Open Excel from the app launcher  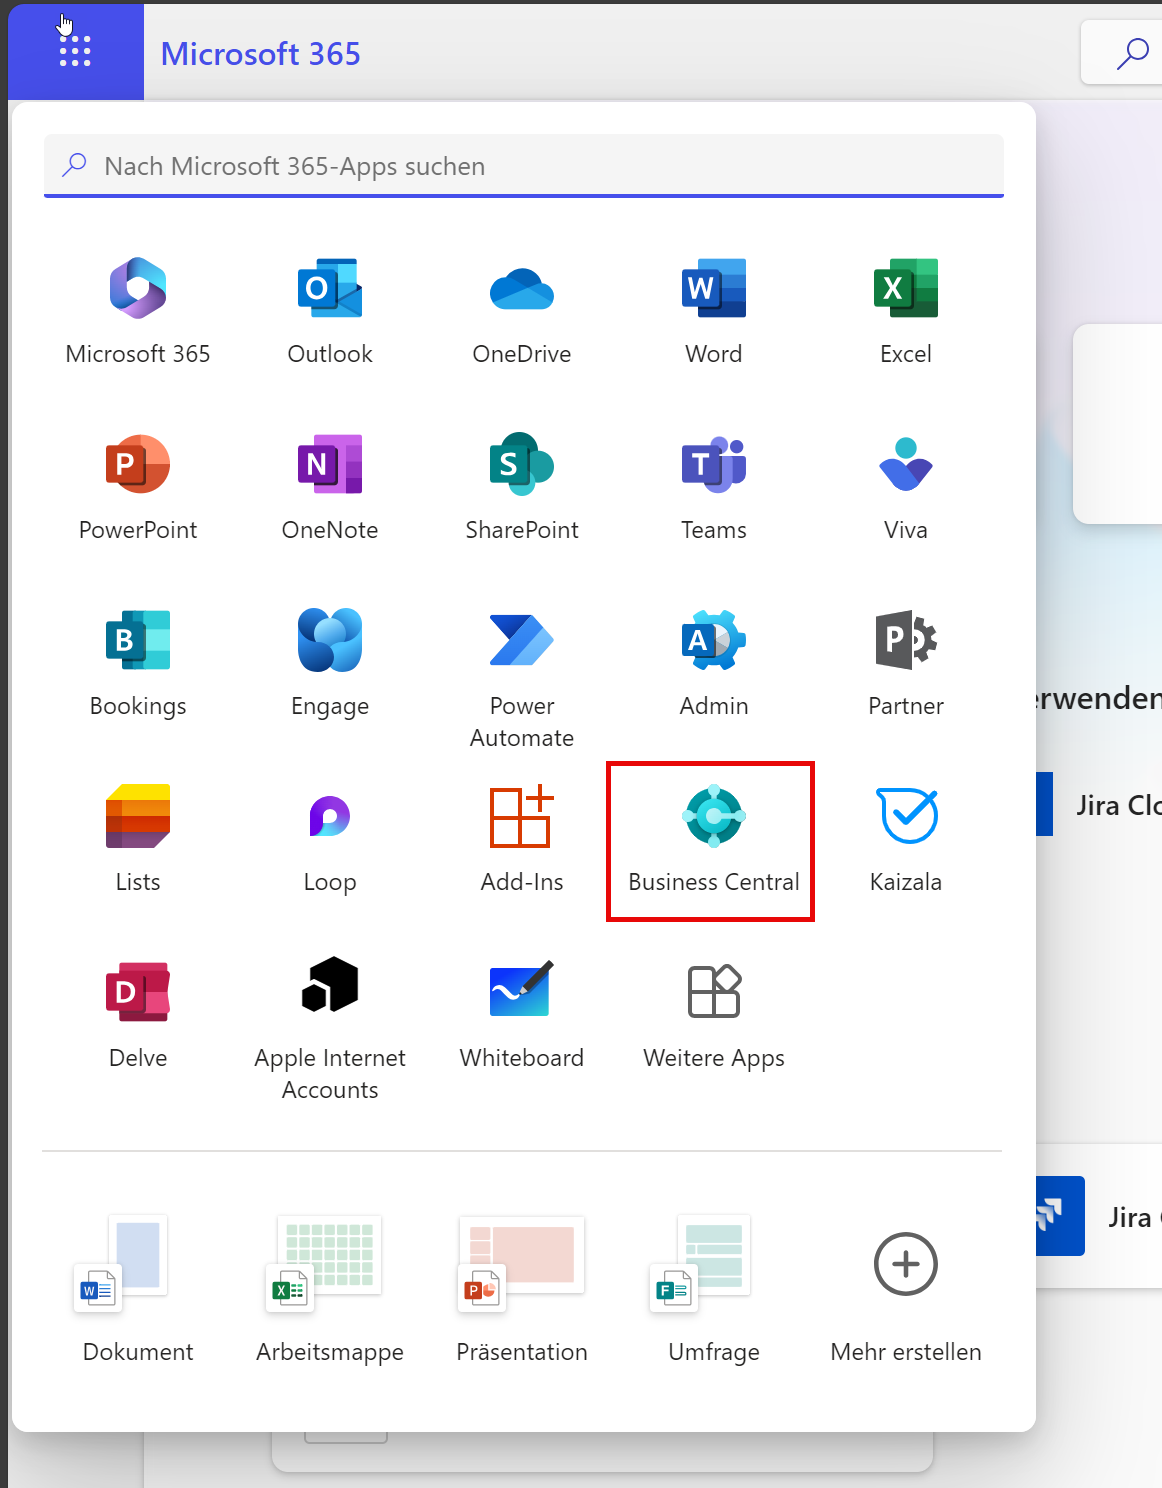point(905,311)
